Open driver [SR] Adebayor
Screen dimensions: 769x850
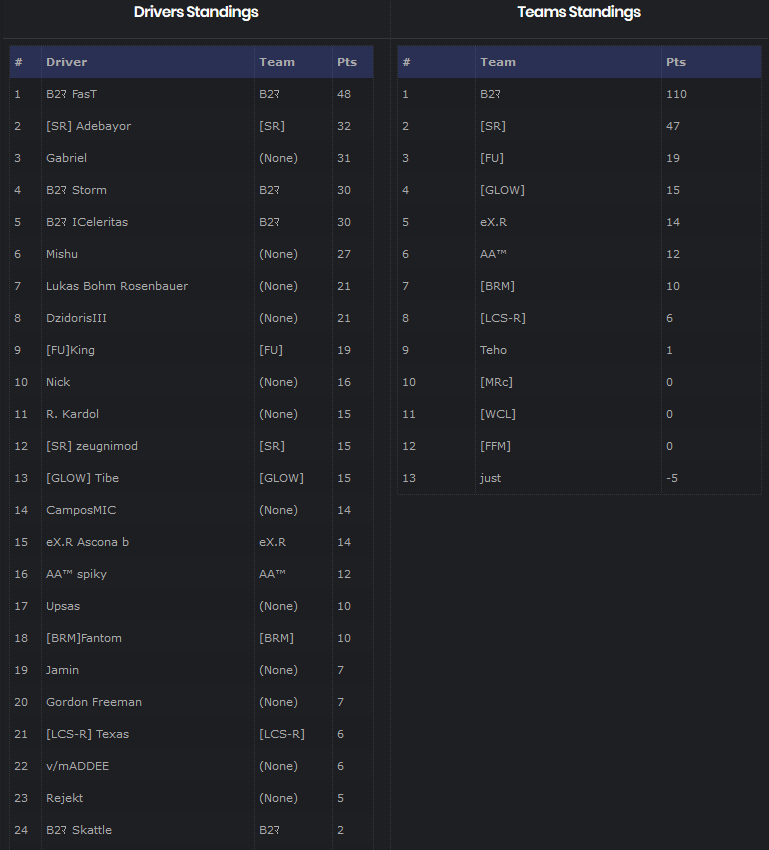click(88, 126)
